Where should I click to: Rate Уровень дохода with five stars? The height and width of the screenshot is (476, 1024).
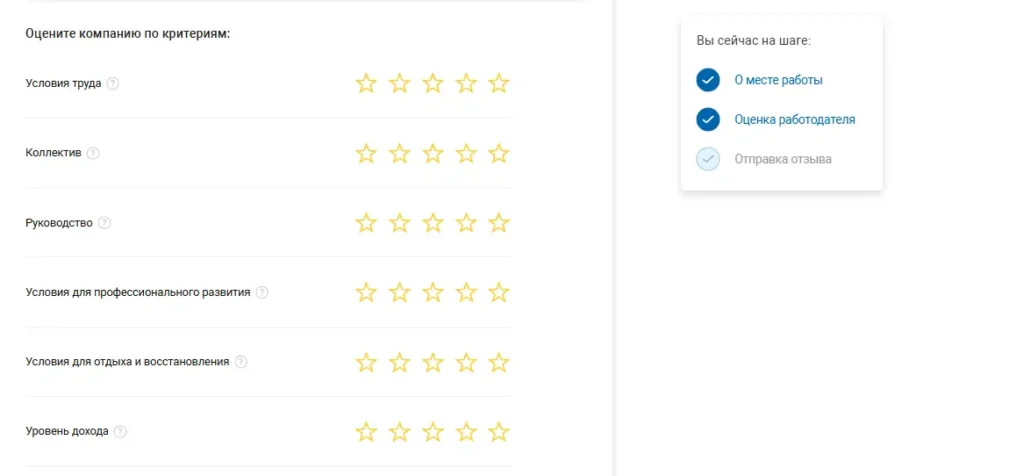498,432
